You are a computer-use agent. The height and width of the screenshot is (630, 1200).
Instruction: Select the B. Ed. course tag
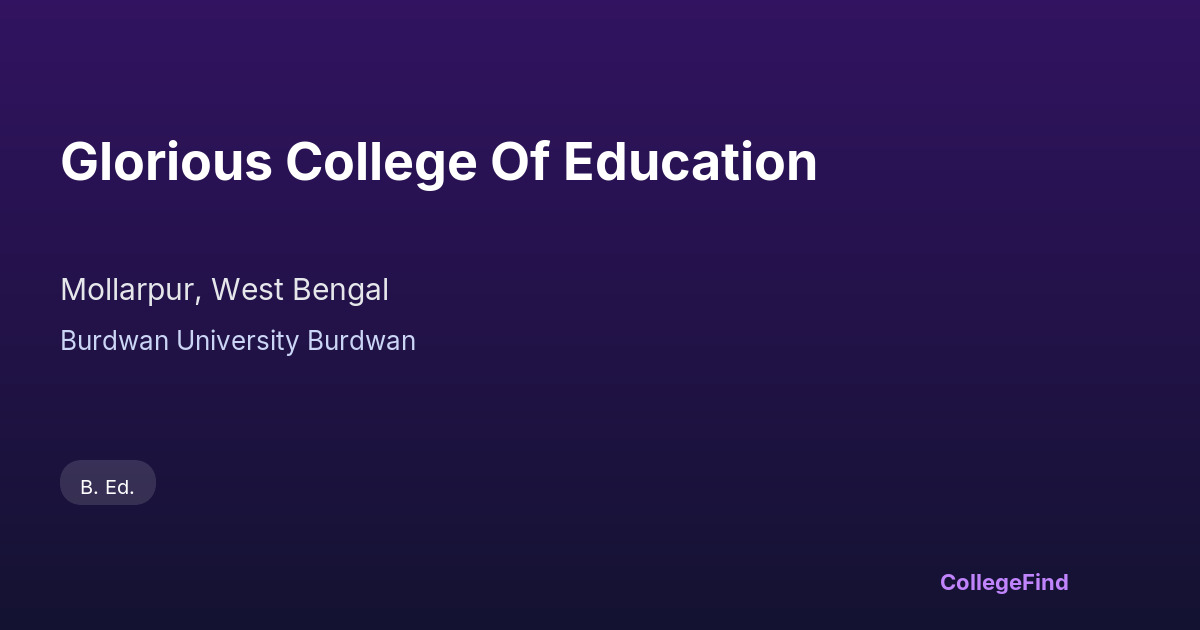pyautogui.click(x=107, y=487)
